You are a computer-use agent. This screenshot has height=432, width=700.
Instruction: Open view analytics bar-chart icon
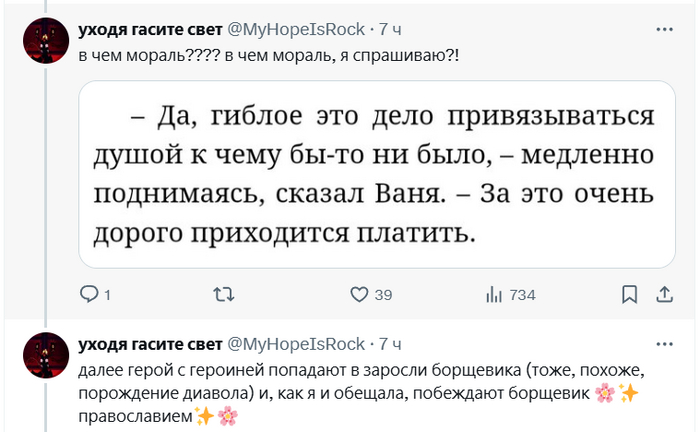(493, 294)
